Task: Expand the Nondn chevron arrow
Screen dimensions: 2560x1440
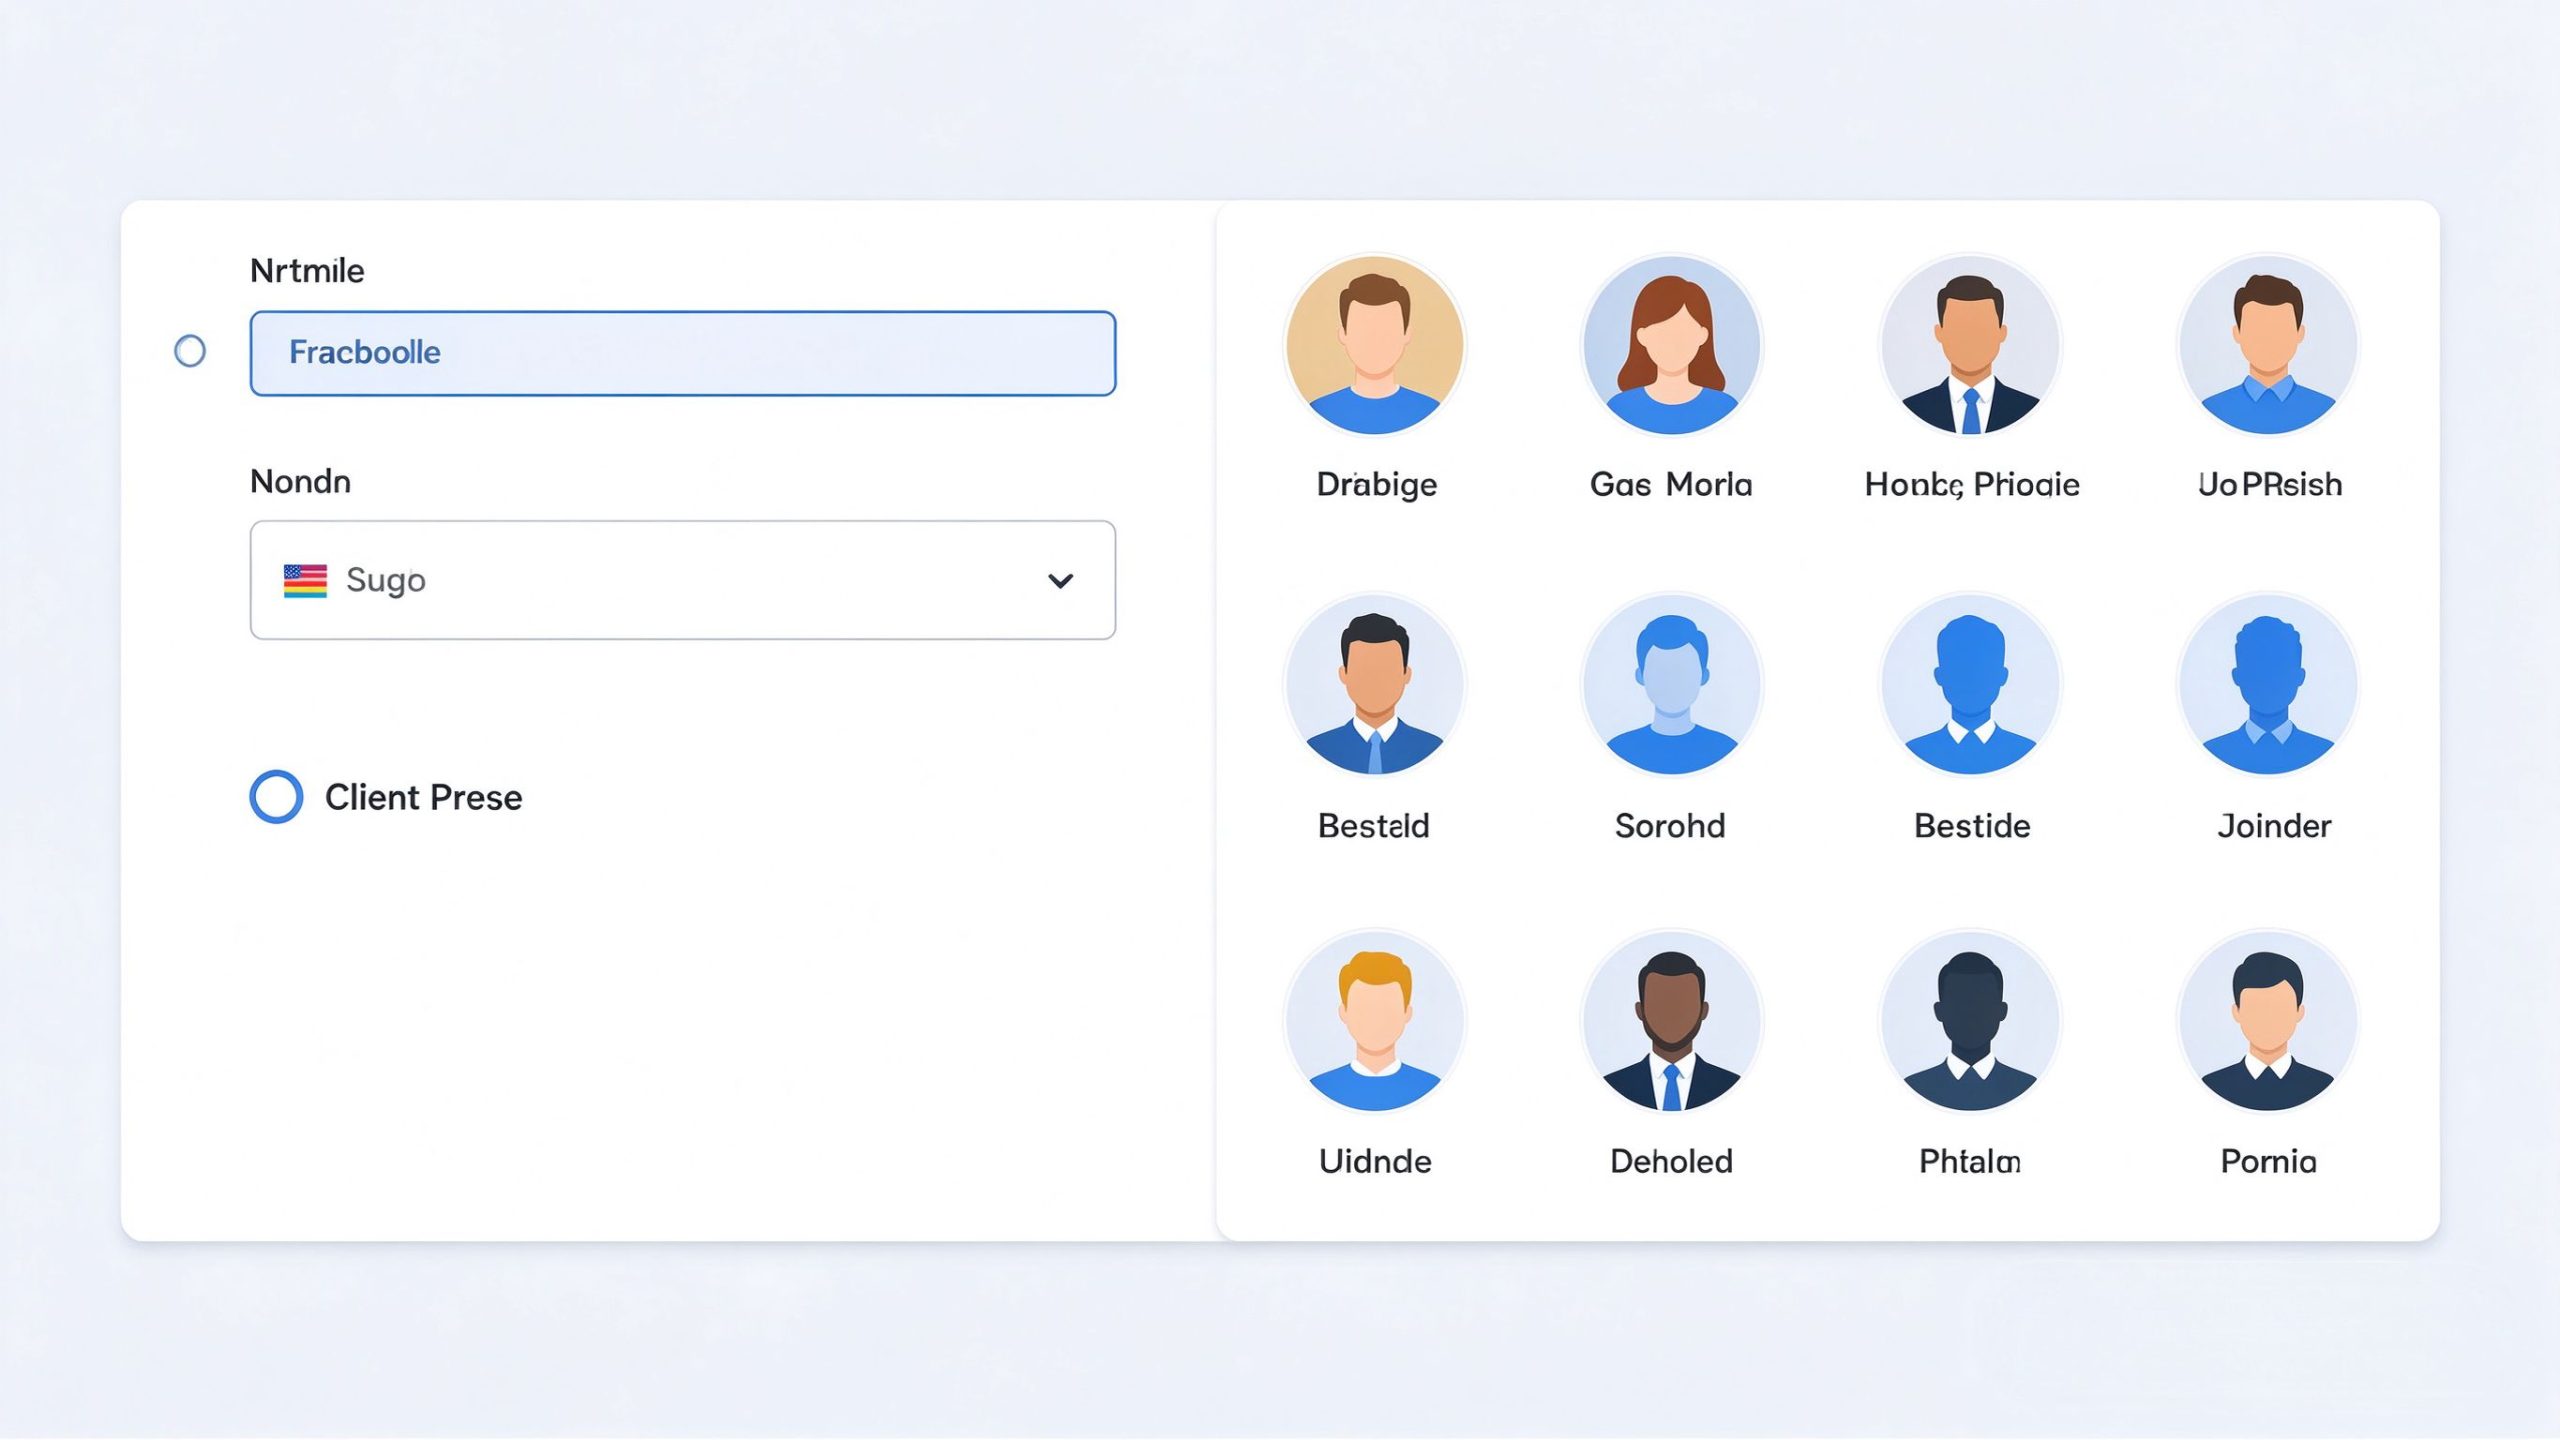Action: [x=1060, y=580]
